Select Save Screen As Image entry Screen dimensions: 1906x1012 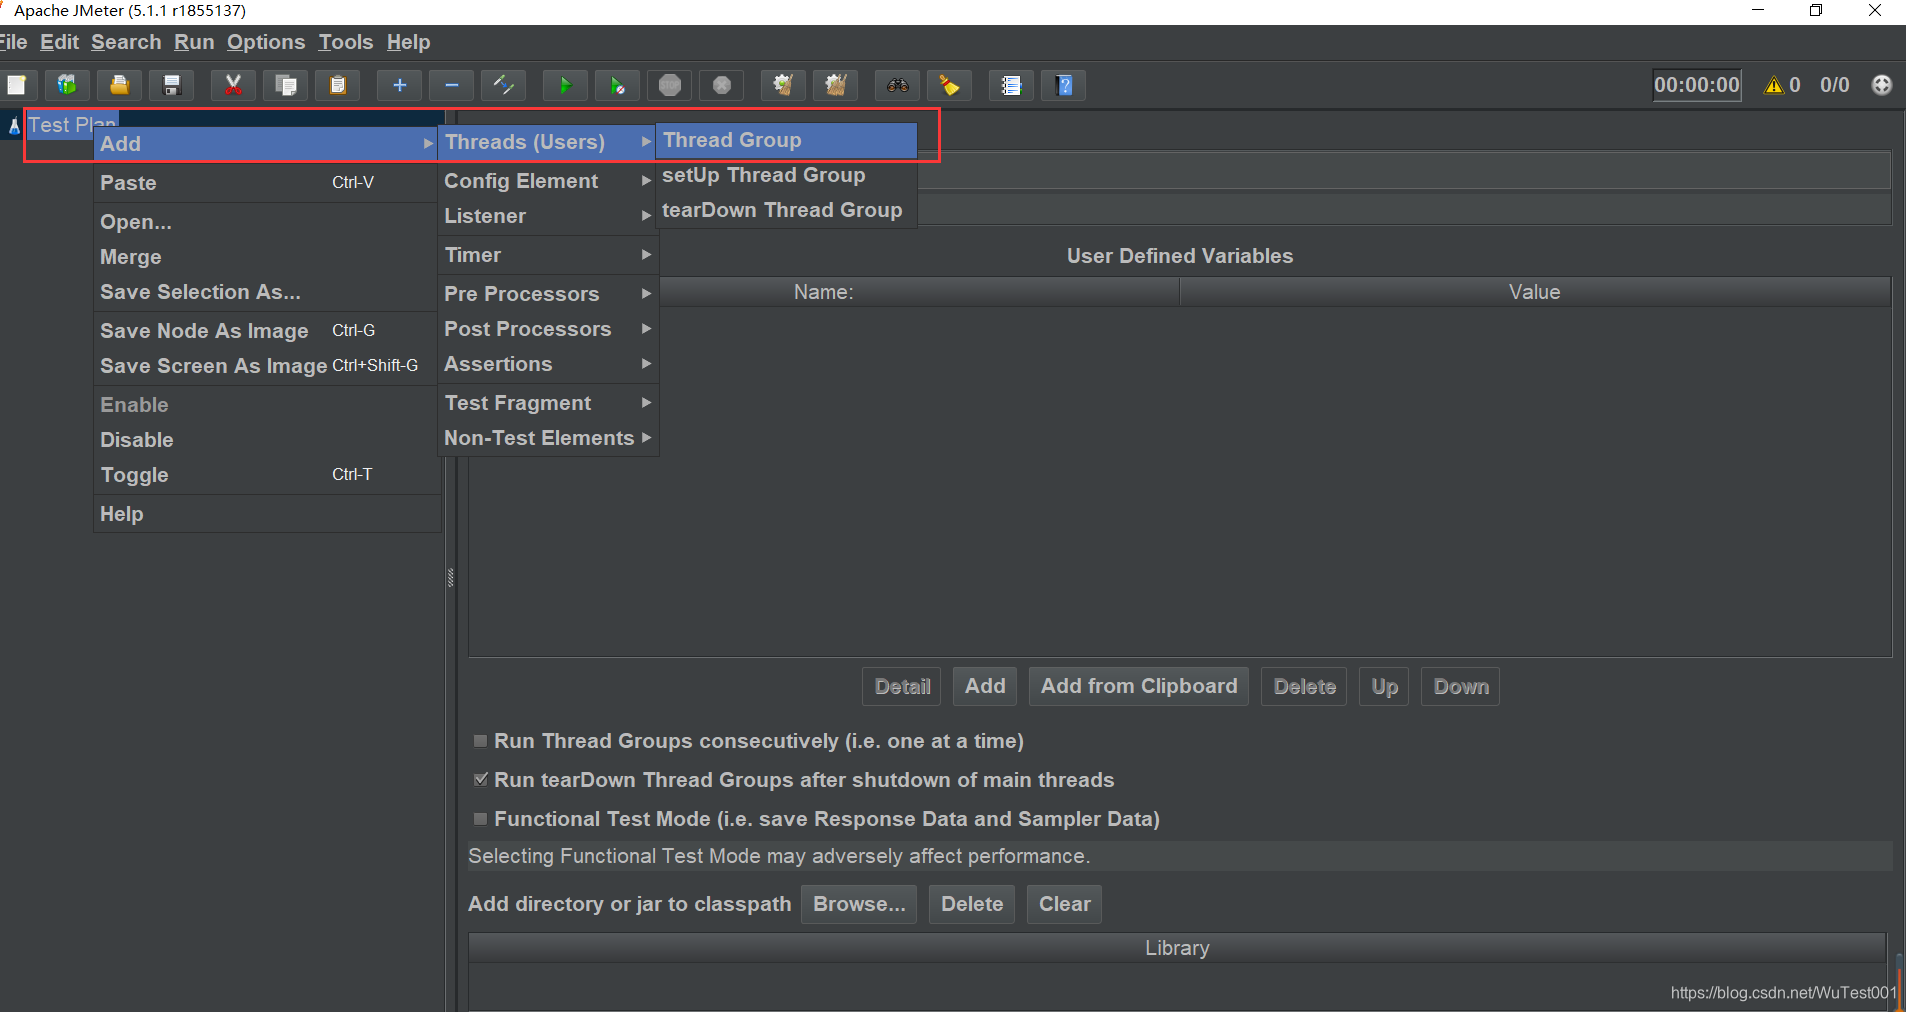pyautogui.click(x=266, y=366)
